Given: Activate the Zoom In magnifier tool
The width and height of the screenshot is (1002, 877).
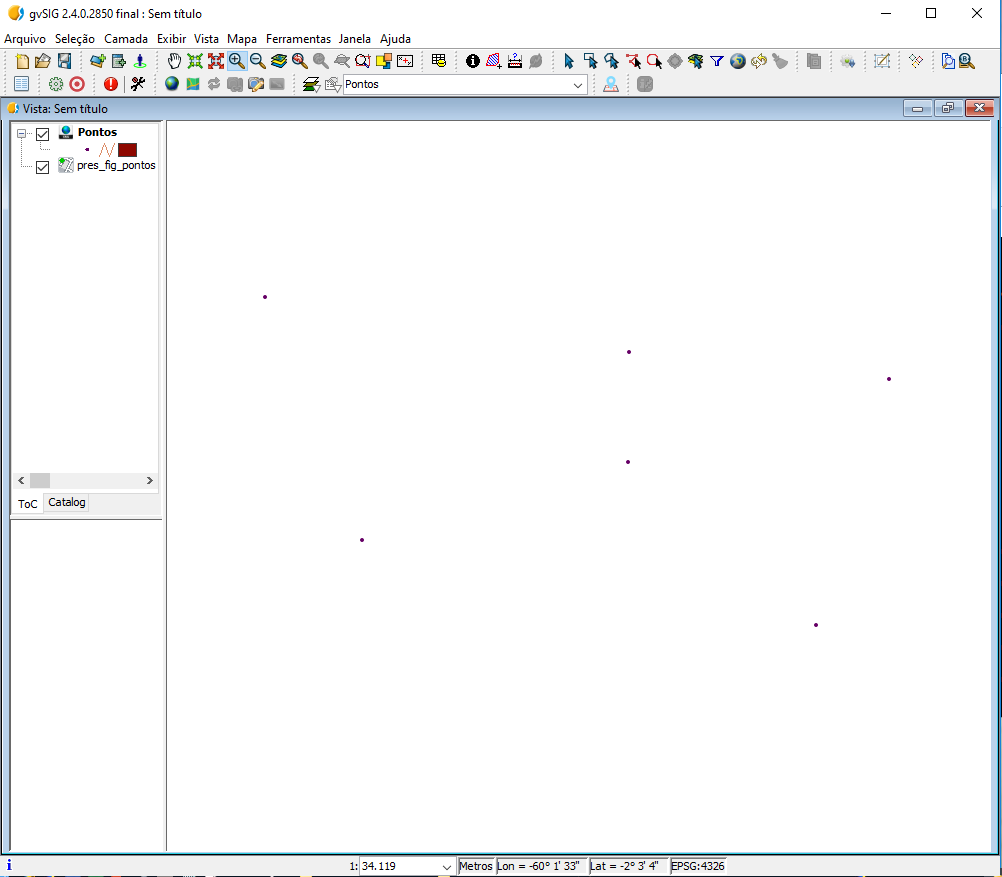Looking at the screenshot, I should [236, 61].
